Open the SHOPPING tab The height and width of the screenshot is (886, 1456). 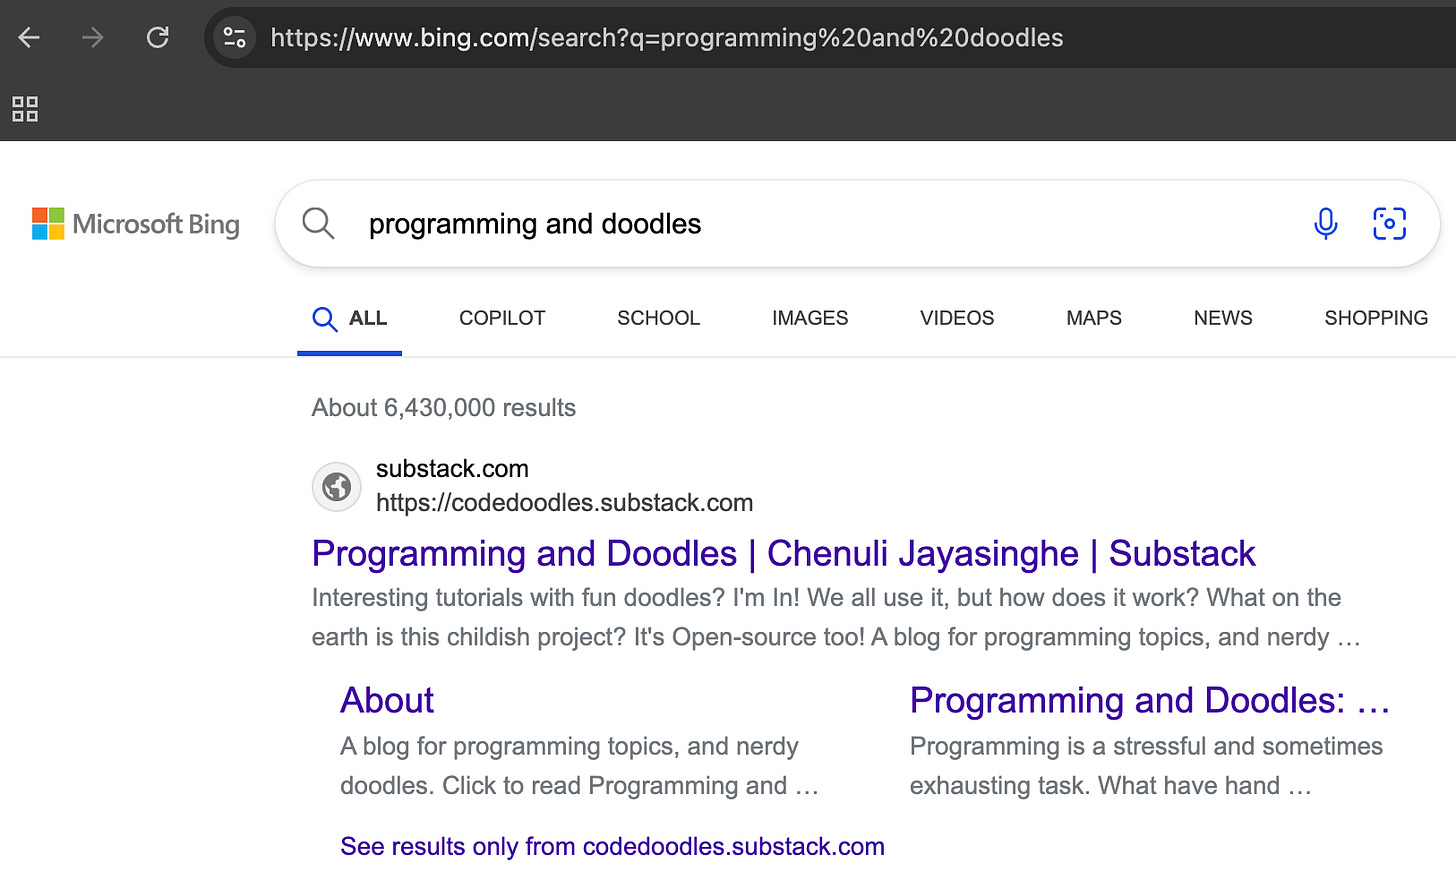(x=1376, y=318)
